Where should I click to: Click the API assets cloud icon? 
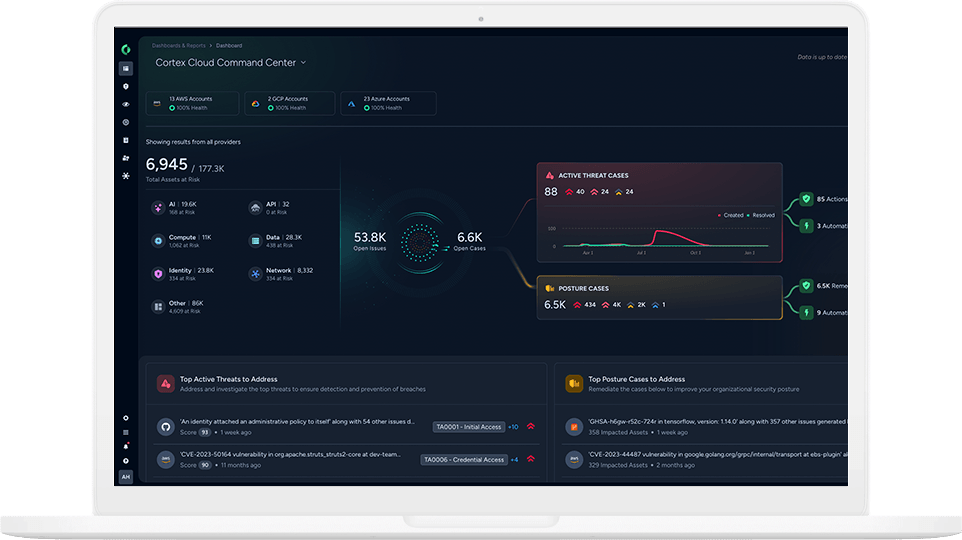[255, 208]
